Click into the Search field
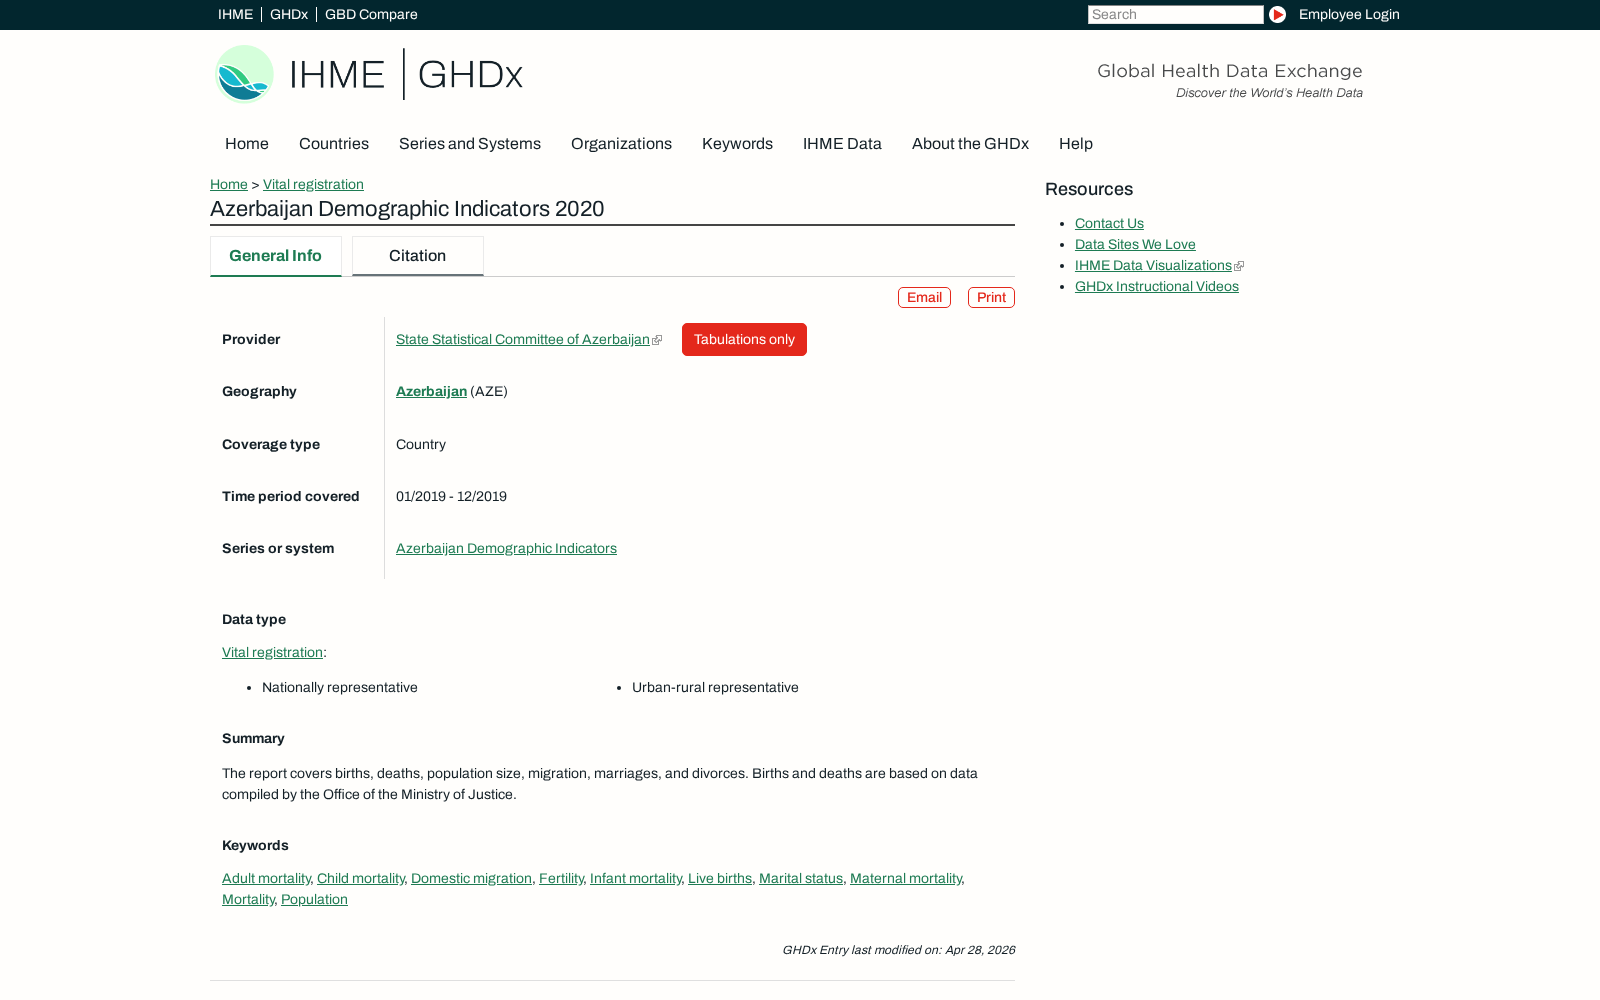Image resolution: width=1600 pixels, height=1000 pixels. pos(1175,14)
